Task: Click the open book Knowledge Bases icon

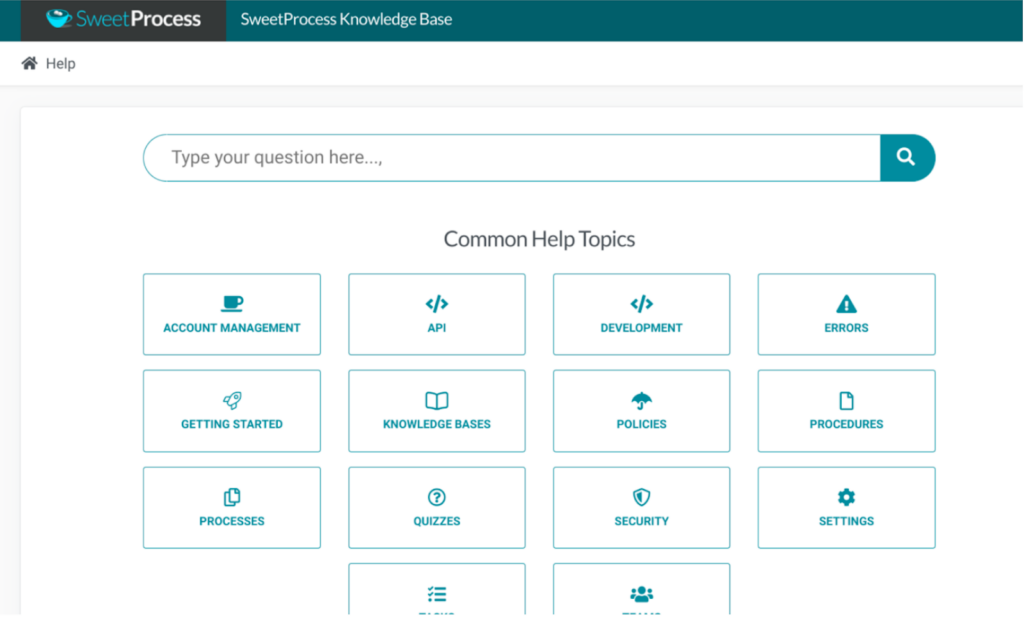Action: pyautogui.click(x=437, y=400)
